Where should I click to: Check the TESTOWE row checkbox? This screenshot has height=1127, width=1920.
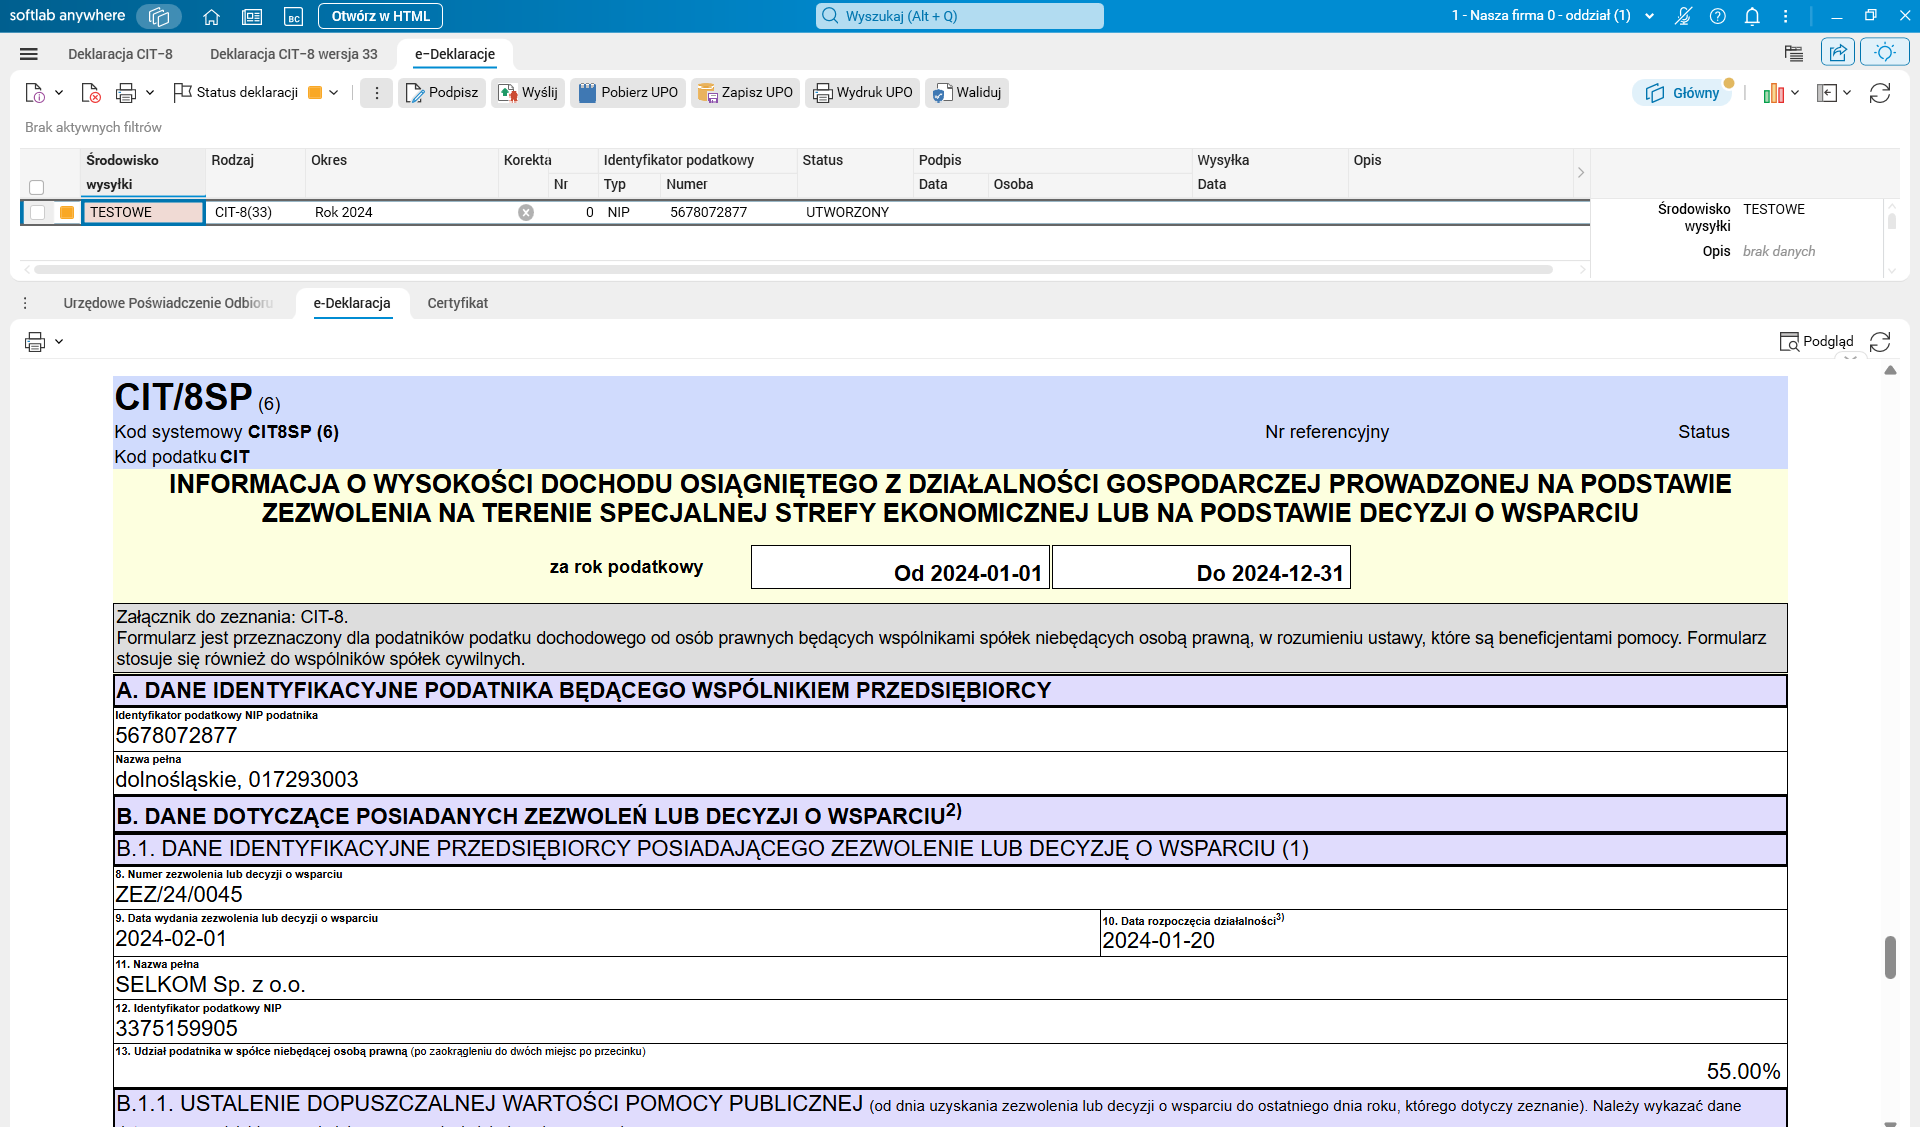pyautogui.click(x=37, y=212)
